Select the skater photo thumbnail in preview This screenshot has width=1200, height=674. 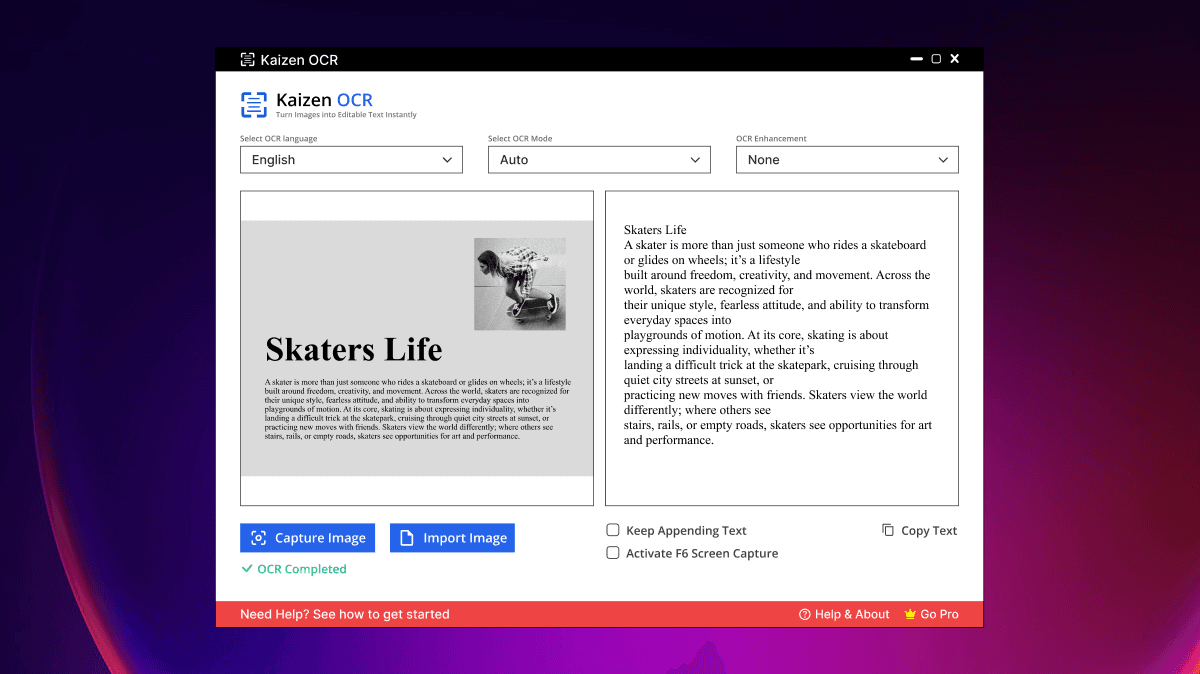click(519, 282)
